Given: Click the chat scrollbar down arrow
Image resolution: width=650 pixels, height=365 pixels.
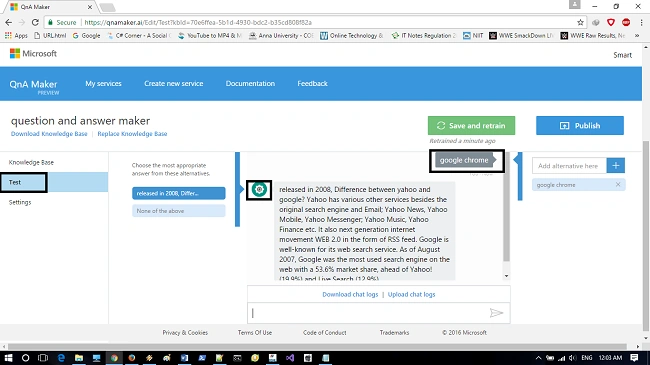Looking at the screenshot, I should click(x=506, y=276).
